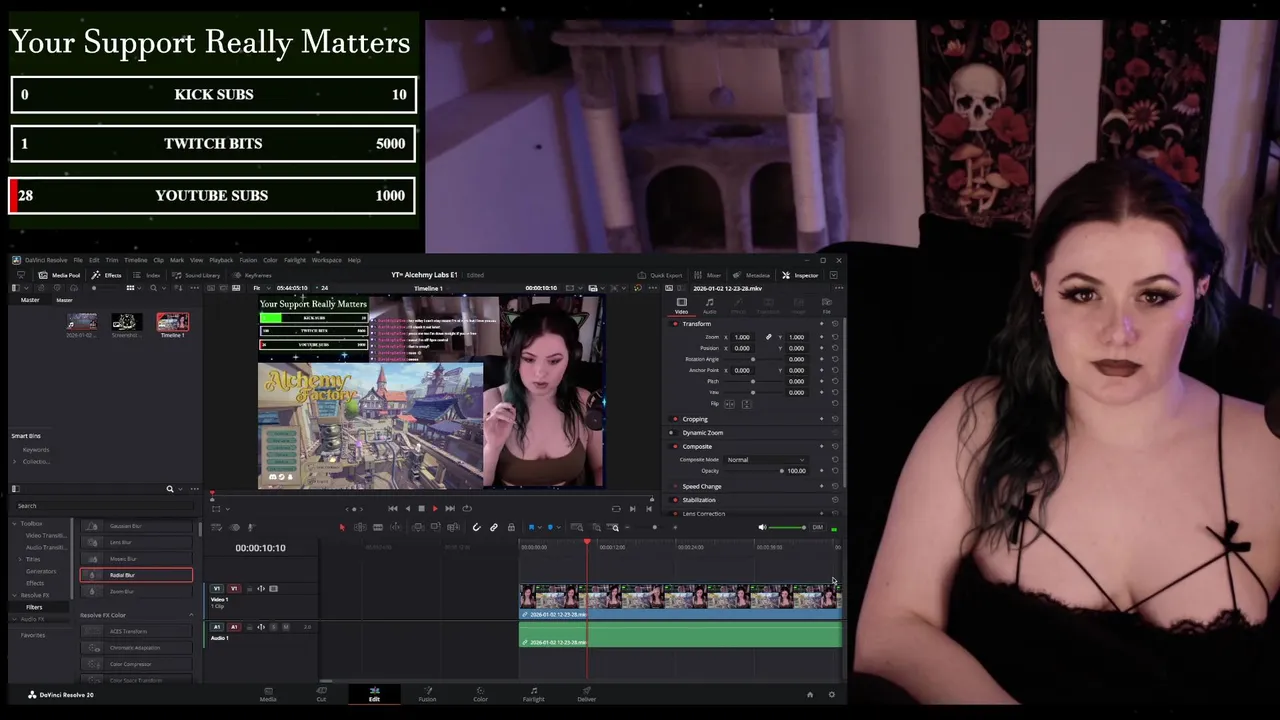Image resolution: width=1280 pixels, height=720 pixels.
Task: Add keyframe for Cropping section
Action: pos(822,419)
